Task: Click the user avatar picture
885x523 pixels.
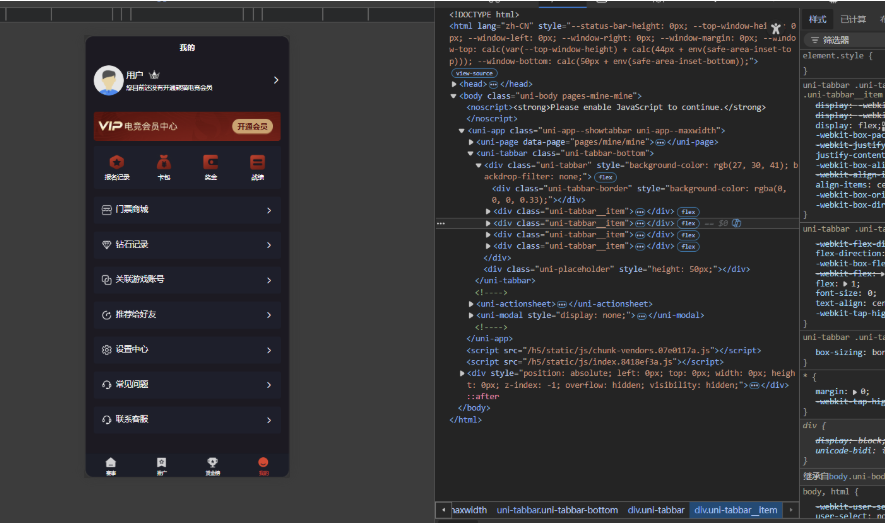Action: pyautogui.click(x=109, y=80)
